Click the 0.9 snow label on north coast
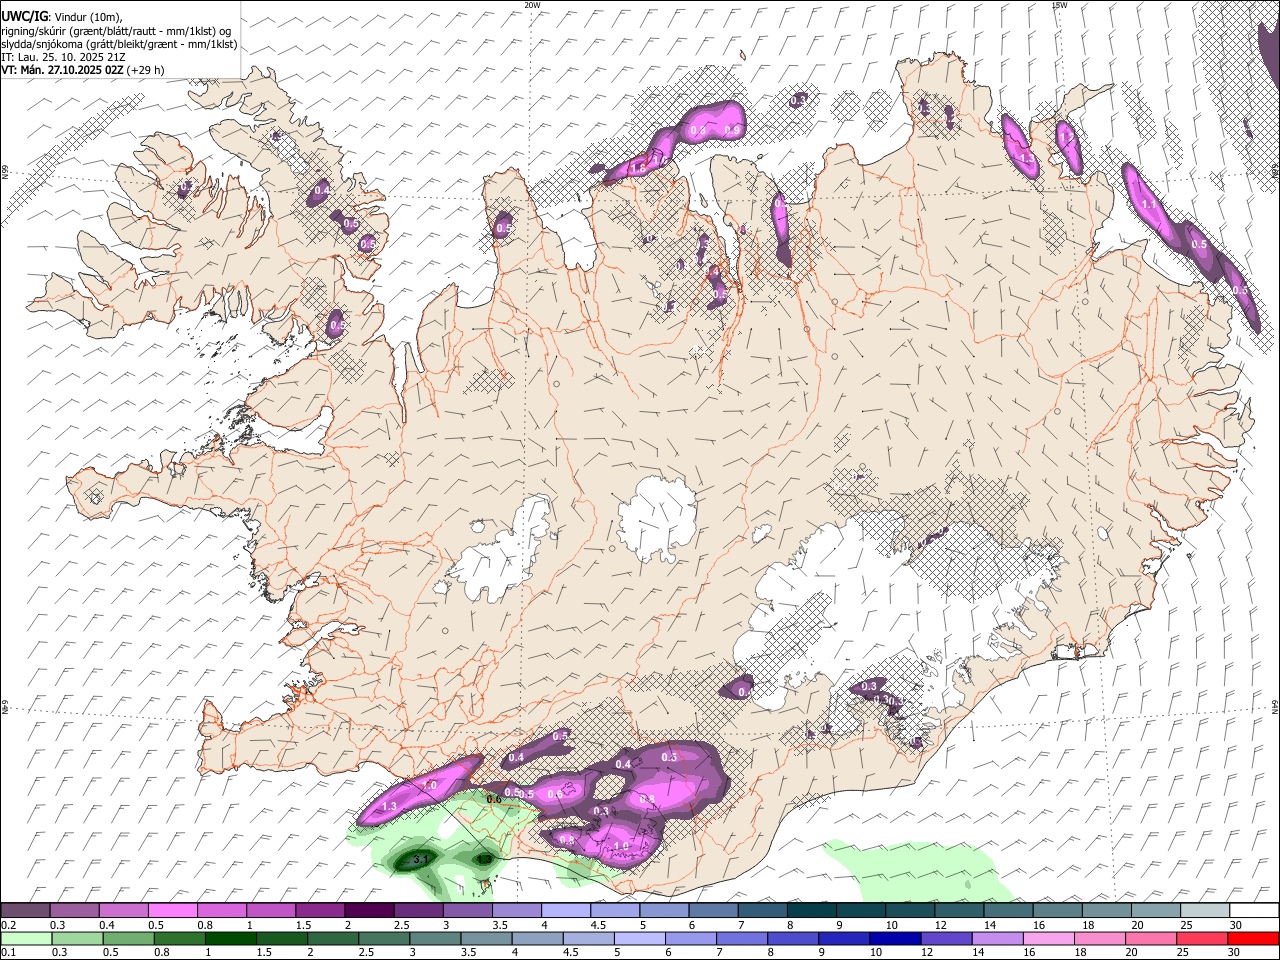 pyautogui.click(x=731, y=130)
